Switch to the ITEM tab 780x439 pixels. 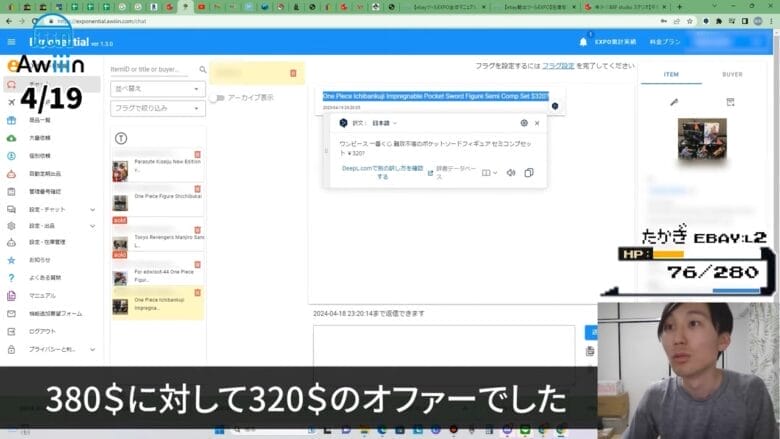click(671, 75)
